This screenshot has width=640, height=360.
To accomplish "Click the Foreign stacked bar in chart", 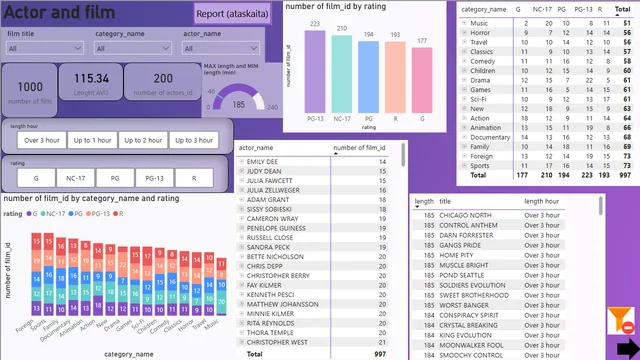I will click(x=36, y=274).
